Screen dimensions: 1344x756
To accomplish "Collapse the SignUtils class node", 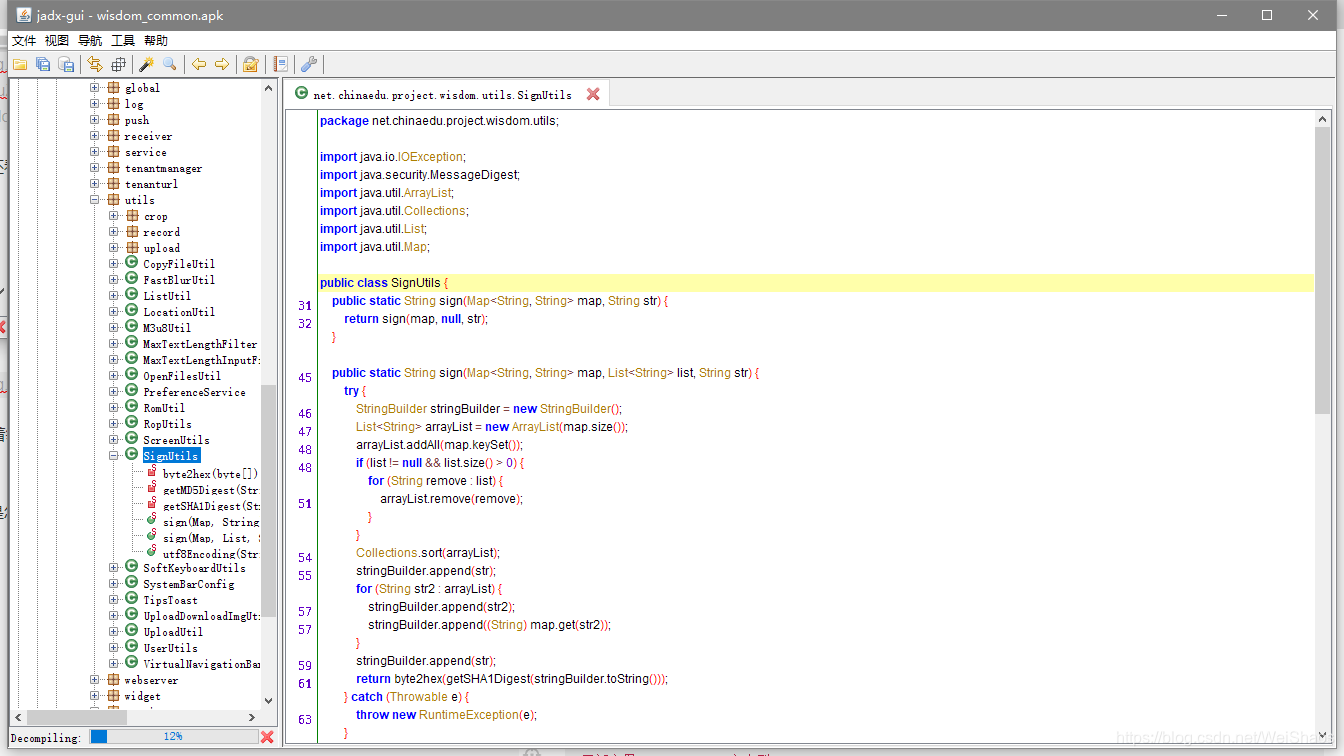I will point(114,455).
